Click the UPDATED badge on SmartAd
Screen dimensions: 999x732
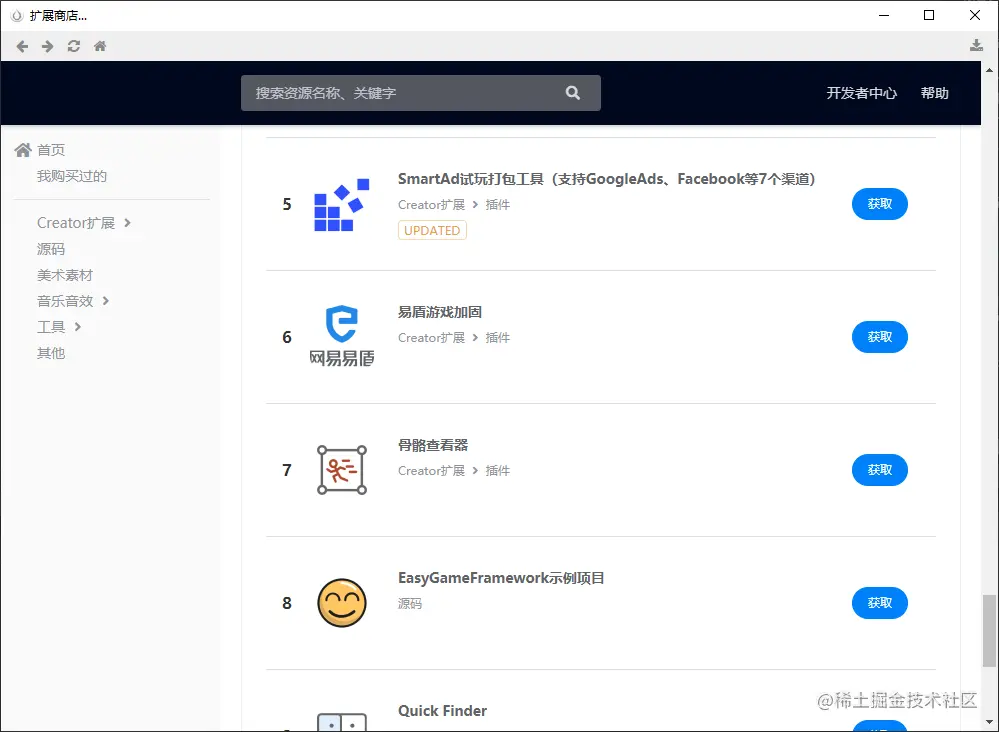tap(432, 230)
